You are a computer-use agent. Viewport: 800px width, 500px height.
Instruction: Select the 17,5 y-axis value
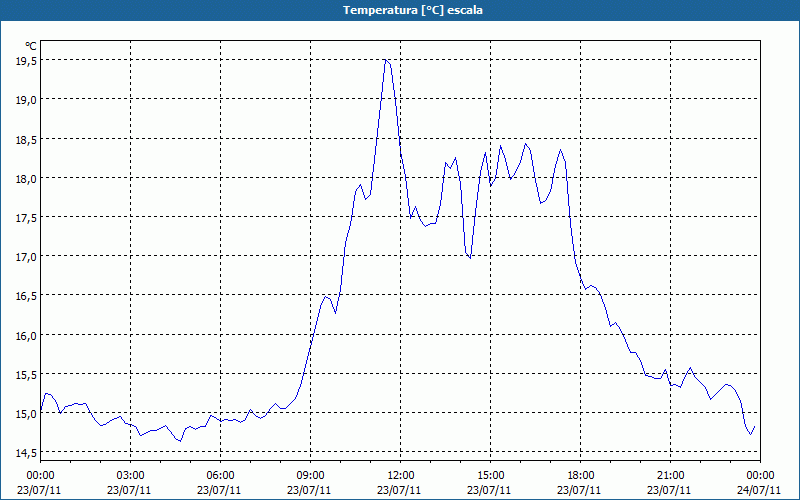point(27,218)
